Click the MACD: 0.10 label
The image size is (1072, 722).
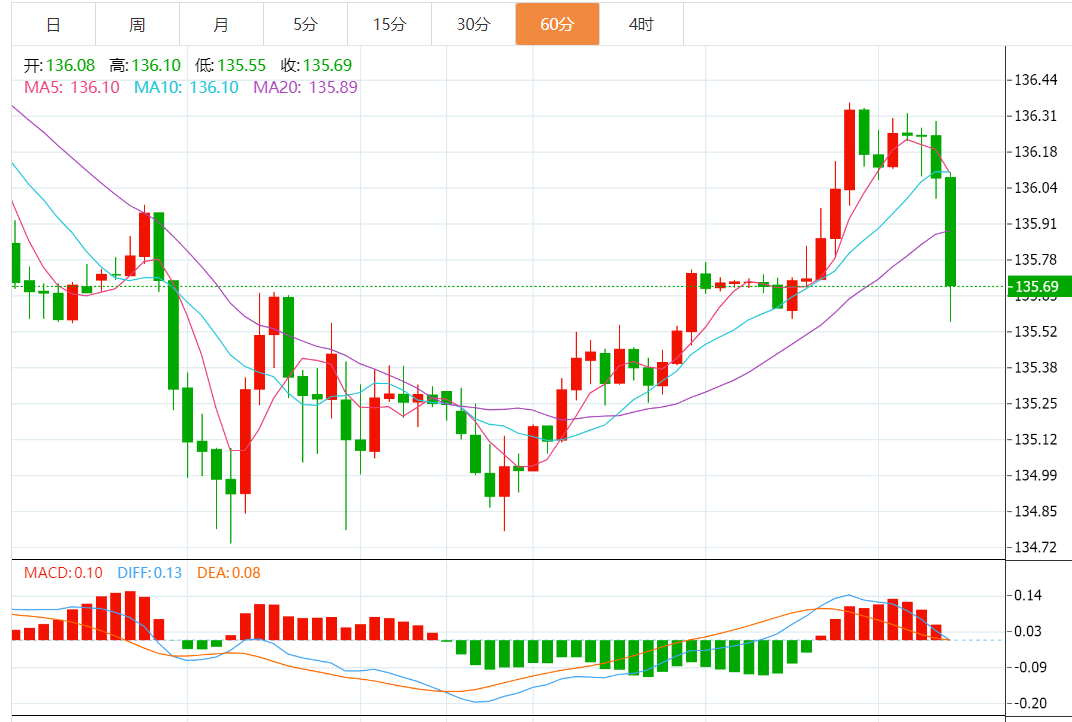point(63,573)
